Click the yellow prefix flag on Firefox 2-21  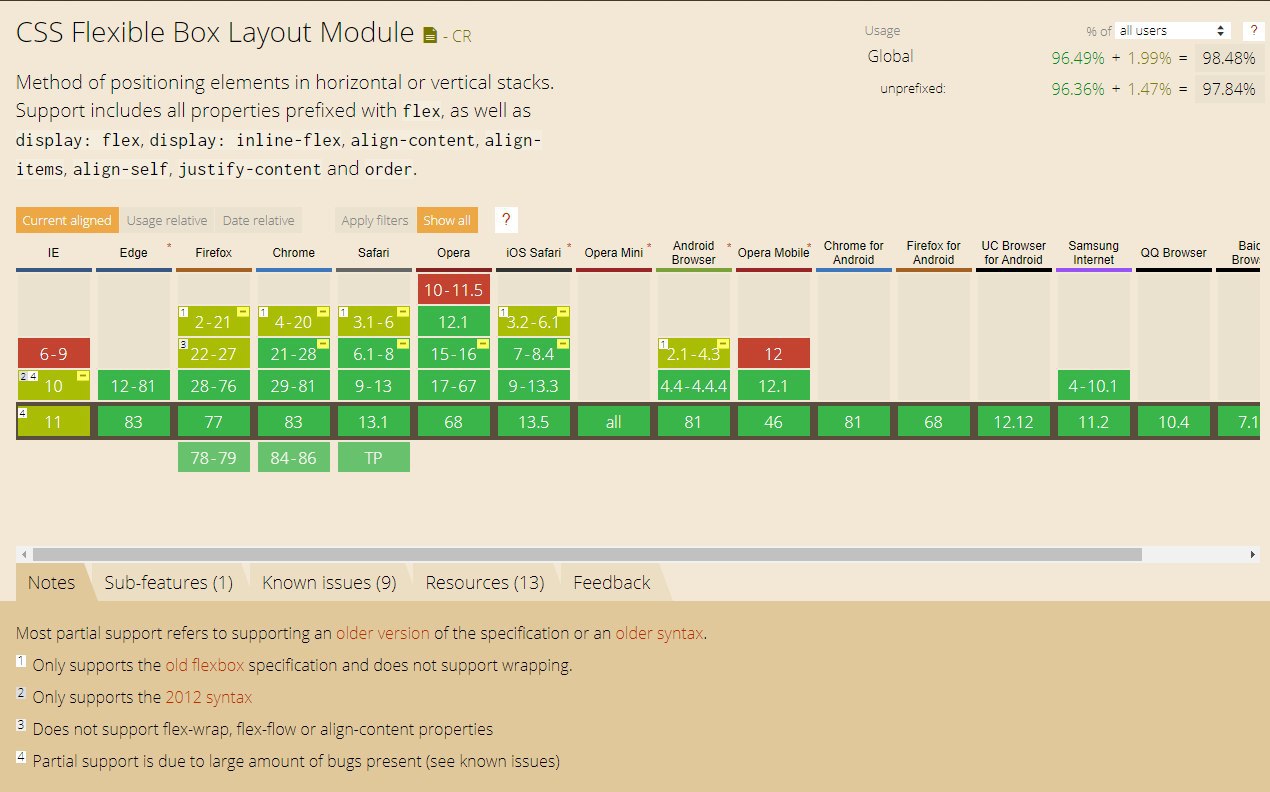point(243,313)
